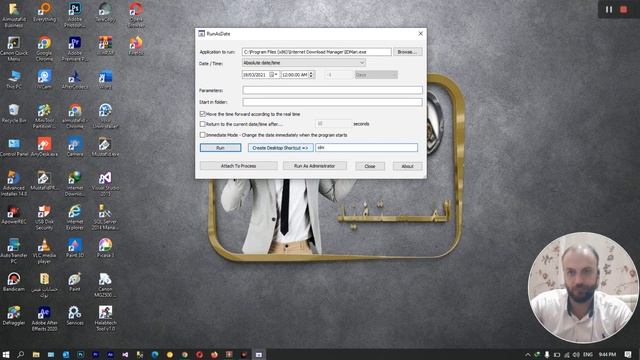Toggle Move the time forward checkbox
Screen dimensions: 640x360
[202, 114]
